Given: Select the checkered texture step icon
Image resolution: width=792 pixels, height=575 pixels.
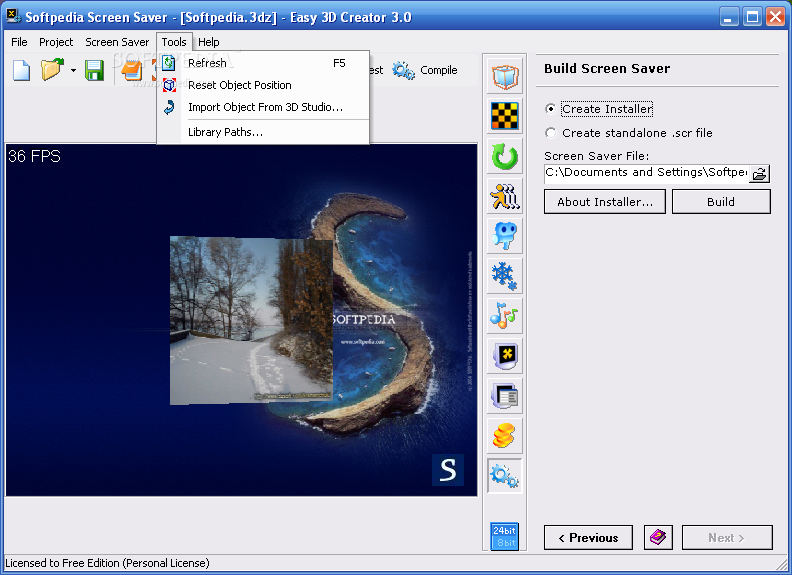Looking at the screenshot, I should click(x=505, y=116).
